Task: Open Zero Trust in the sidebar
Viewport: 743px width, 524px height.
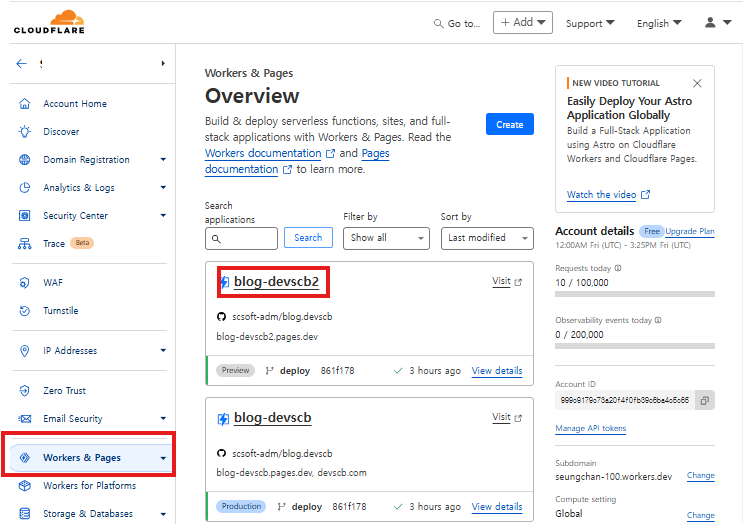Action: [x=64, y=391]
